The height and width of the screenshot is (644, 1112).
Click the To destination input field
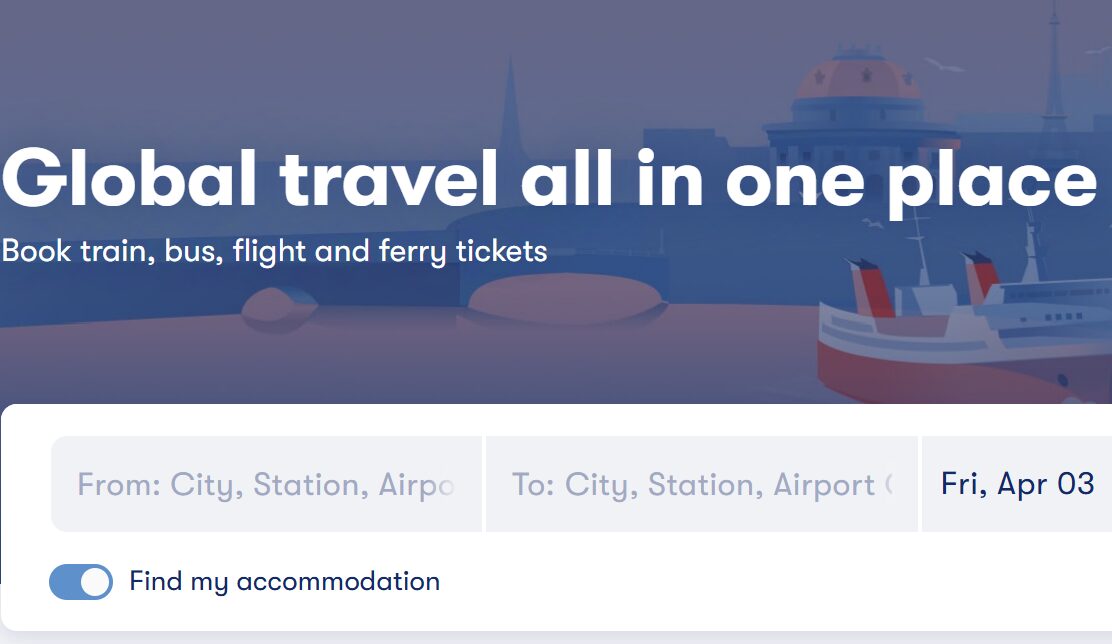coord(702,485)
